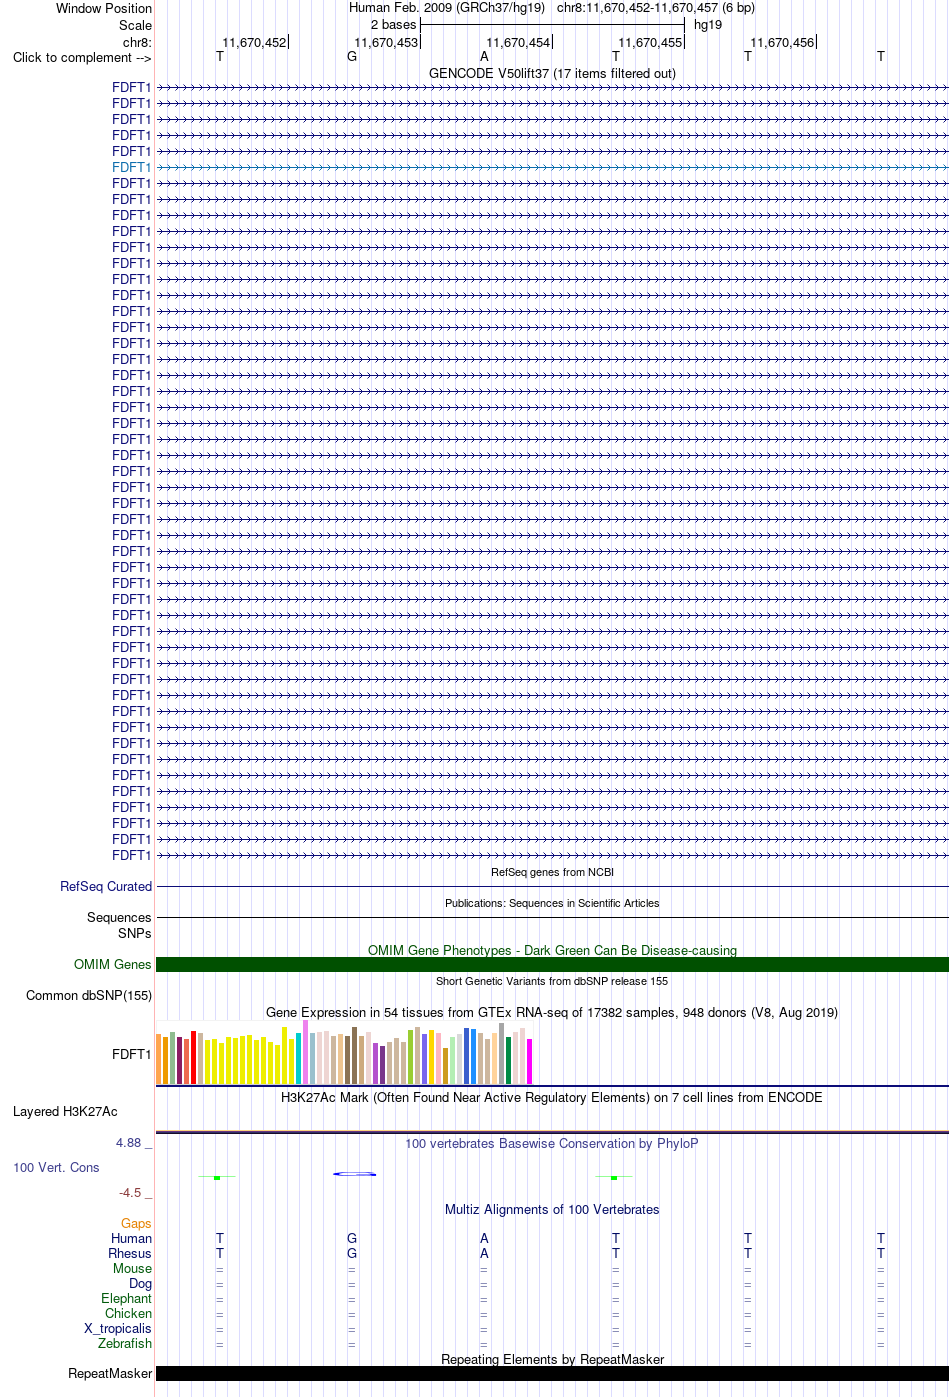Click the 'chr8:11,670,452-11,670,457 (6 bp)' position text

point(656,7)
